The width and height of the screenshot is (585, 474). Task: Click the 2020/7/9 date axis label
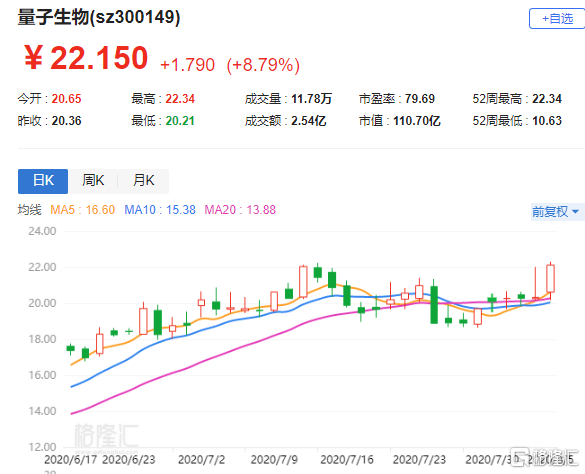click(274, 460)
